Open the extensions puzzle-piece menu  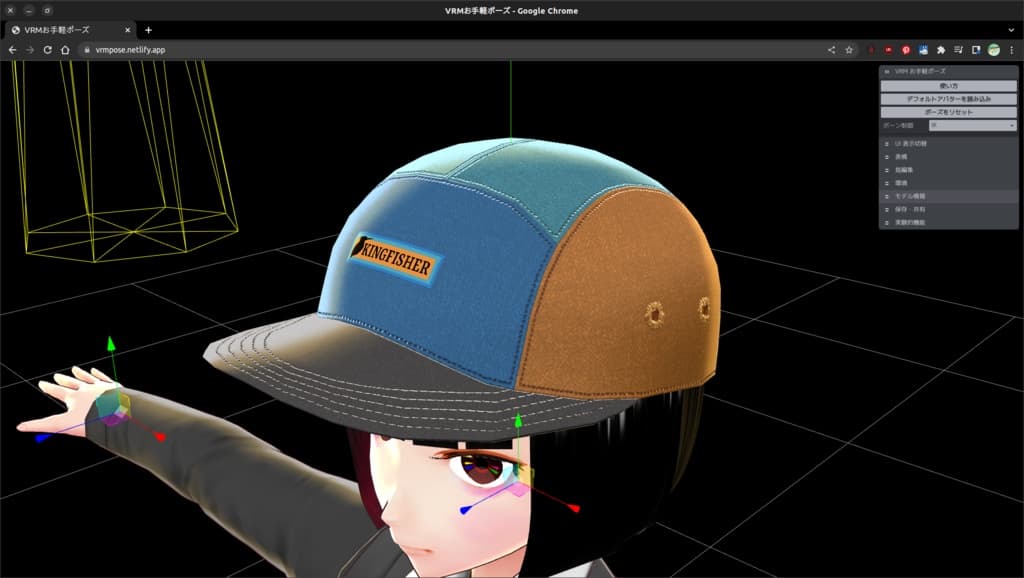pos(941,50)
